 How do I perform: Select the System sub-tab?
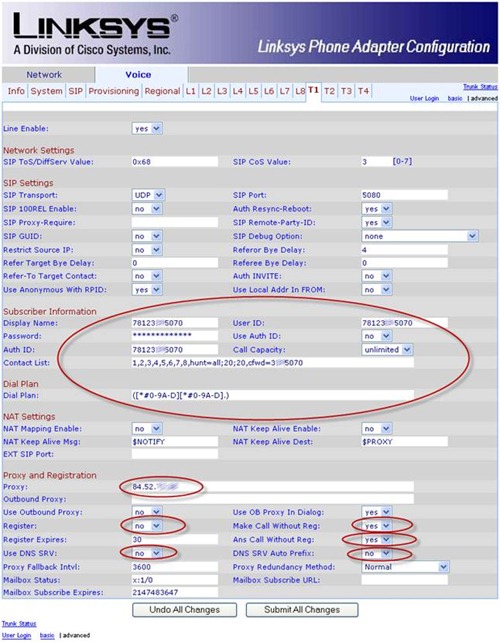tap(47, 91)
